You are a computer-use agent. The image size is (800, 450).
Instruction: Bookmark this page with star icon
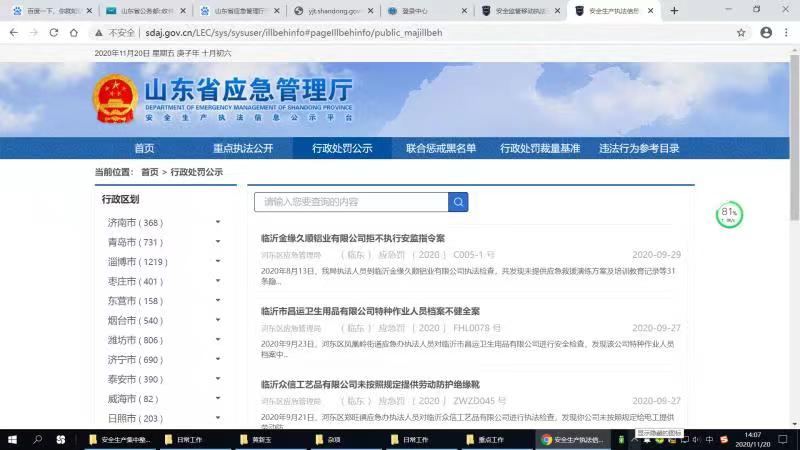(741, 33)
